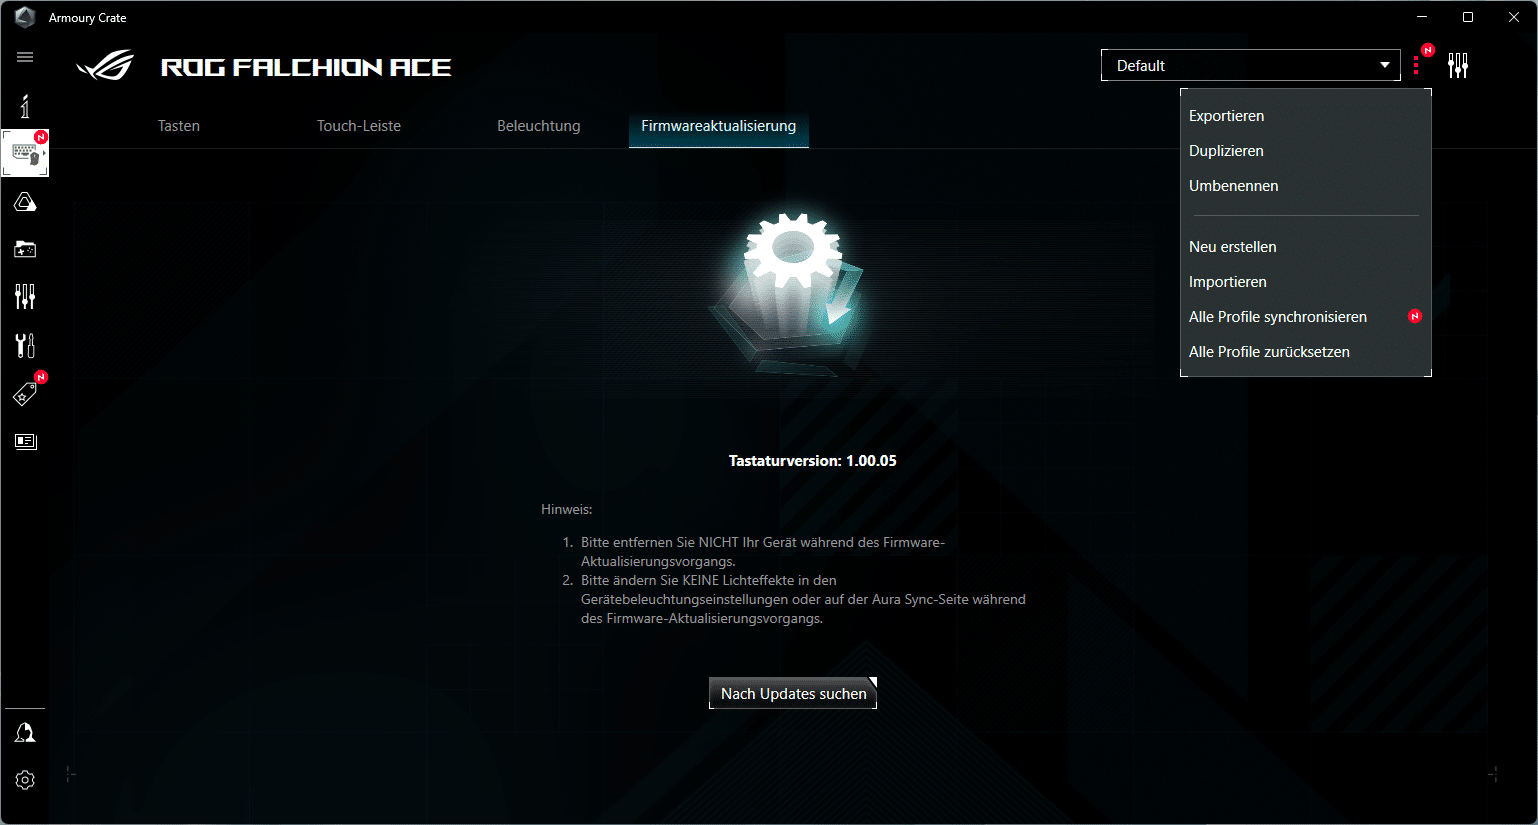Screen dimensions: 1538x825
Task: Select Alle Profile synchronisieren menu entry
Action: point(1277,317)
